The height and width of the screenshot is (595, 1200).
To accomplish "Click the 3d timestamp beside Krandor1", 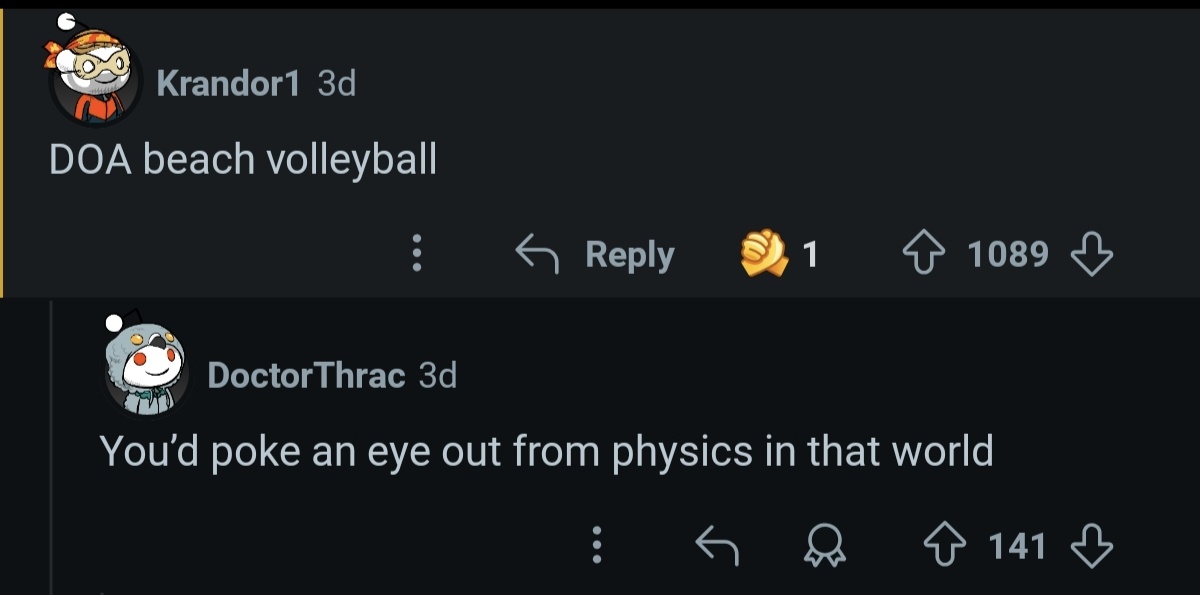I will pyautogui.click(x=336, y=84).
